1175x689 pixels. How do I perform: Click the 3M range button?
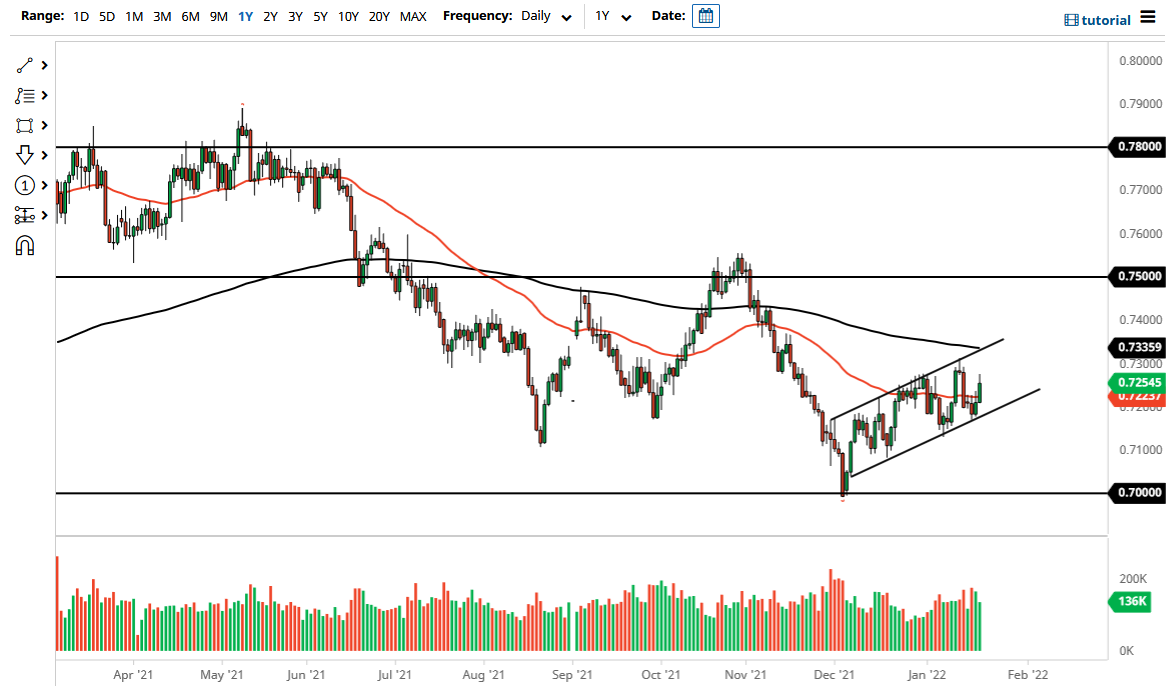[x=162, y=17]
